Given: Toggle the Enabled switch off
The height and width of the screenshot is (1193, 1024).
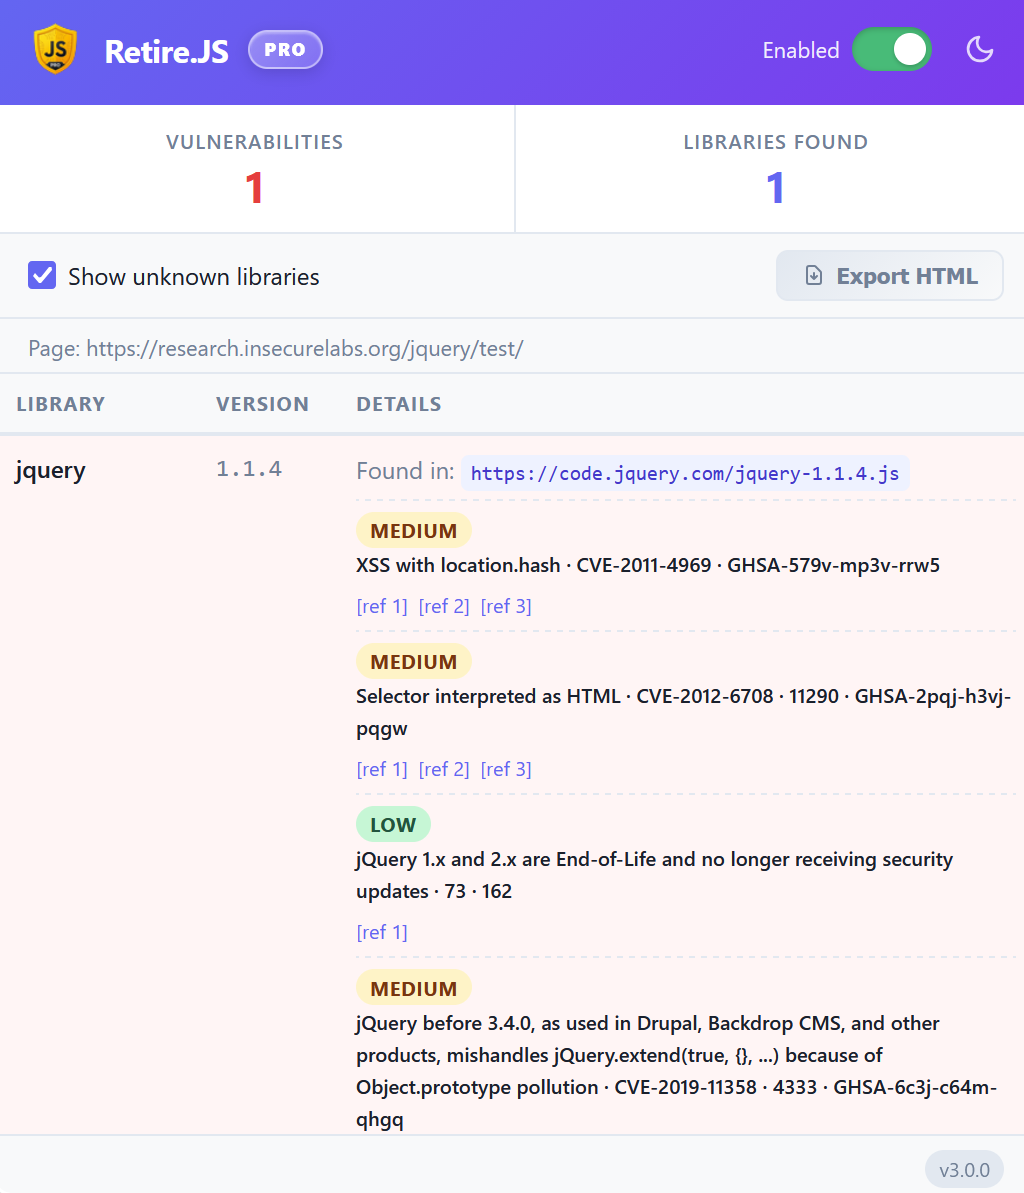Looking at the screenshot, I should click(892, 50).
